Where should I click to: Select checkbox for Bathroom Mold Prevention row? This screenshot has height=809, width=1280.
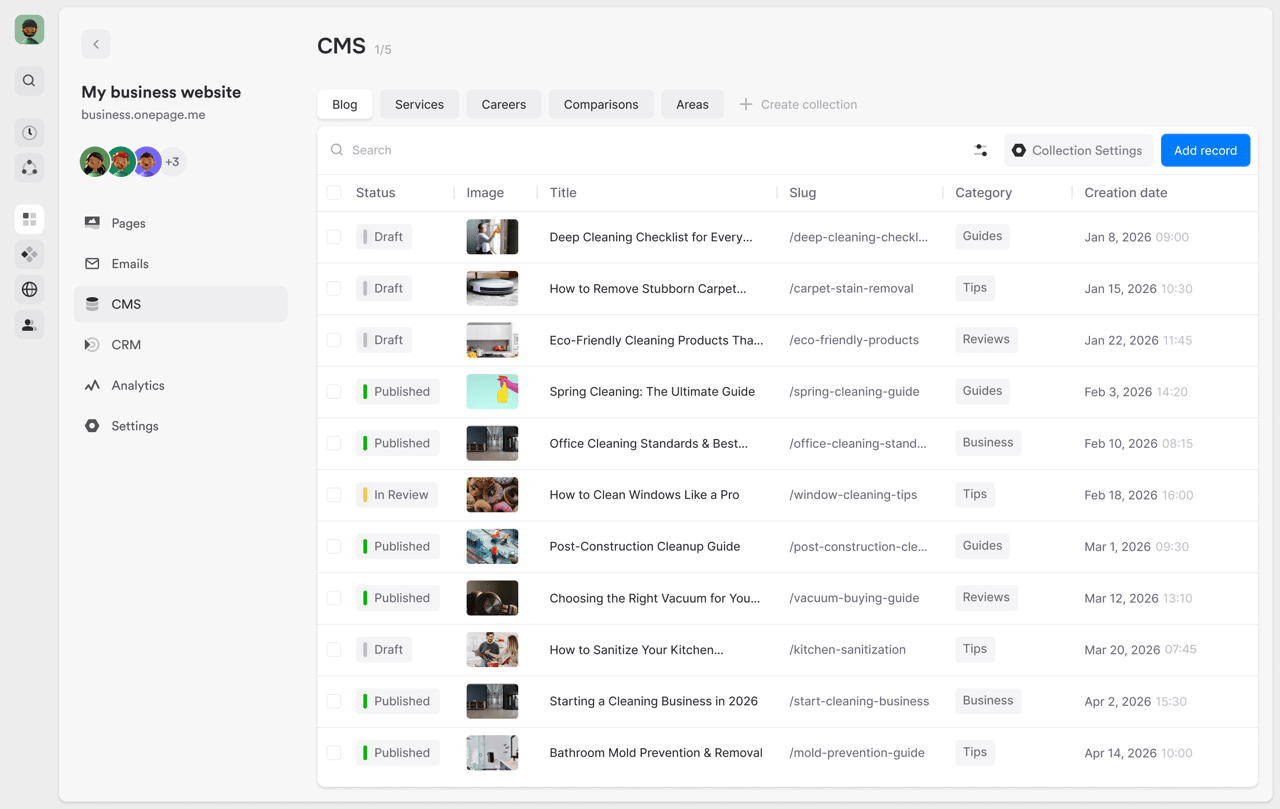pos(334,753)
